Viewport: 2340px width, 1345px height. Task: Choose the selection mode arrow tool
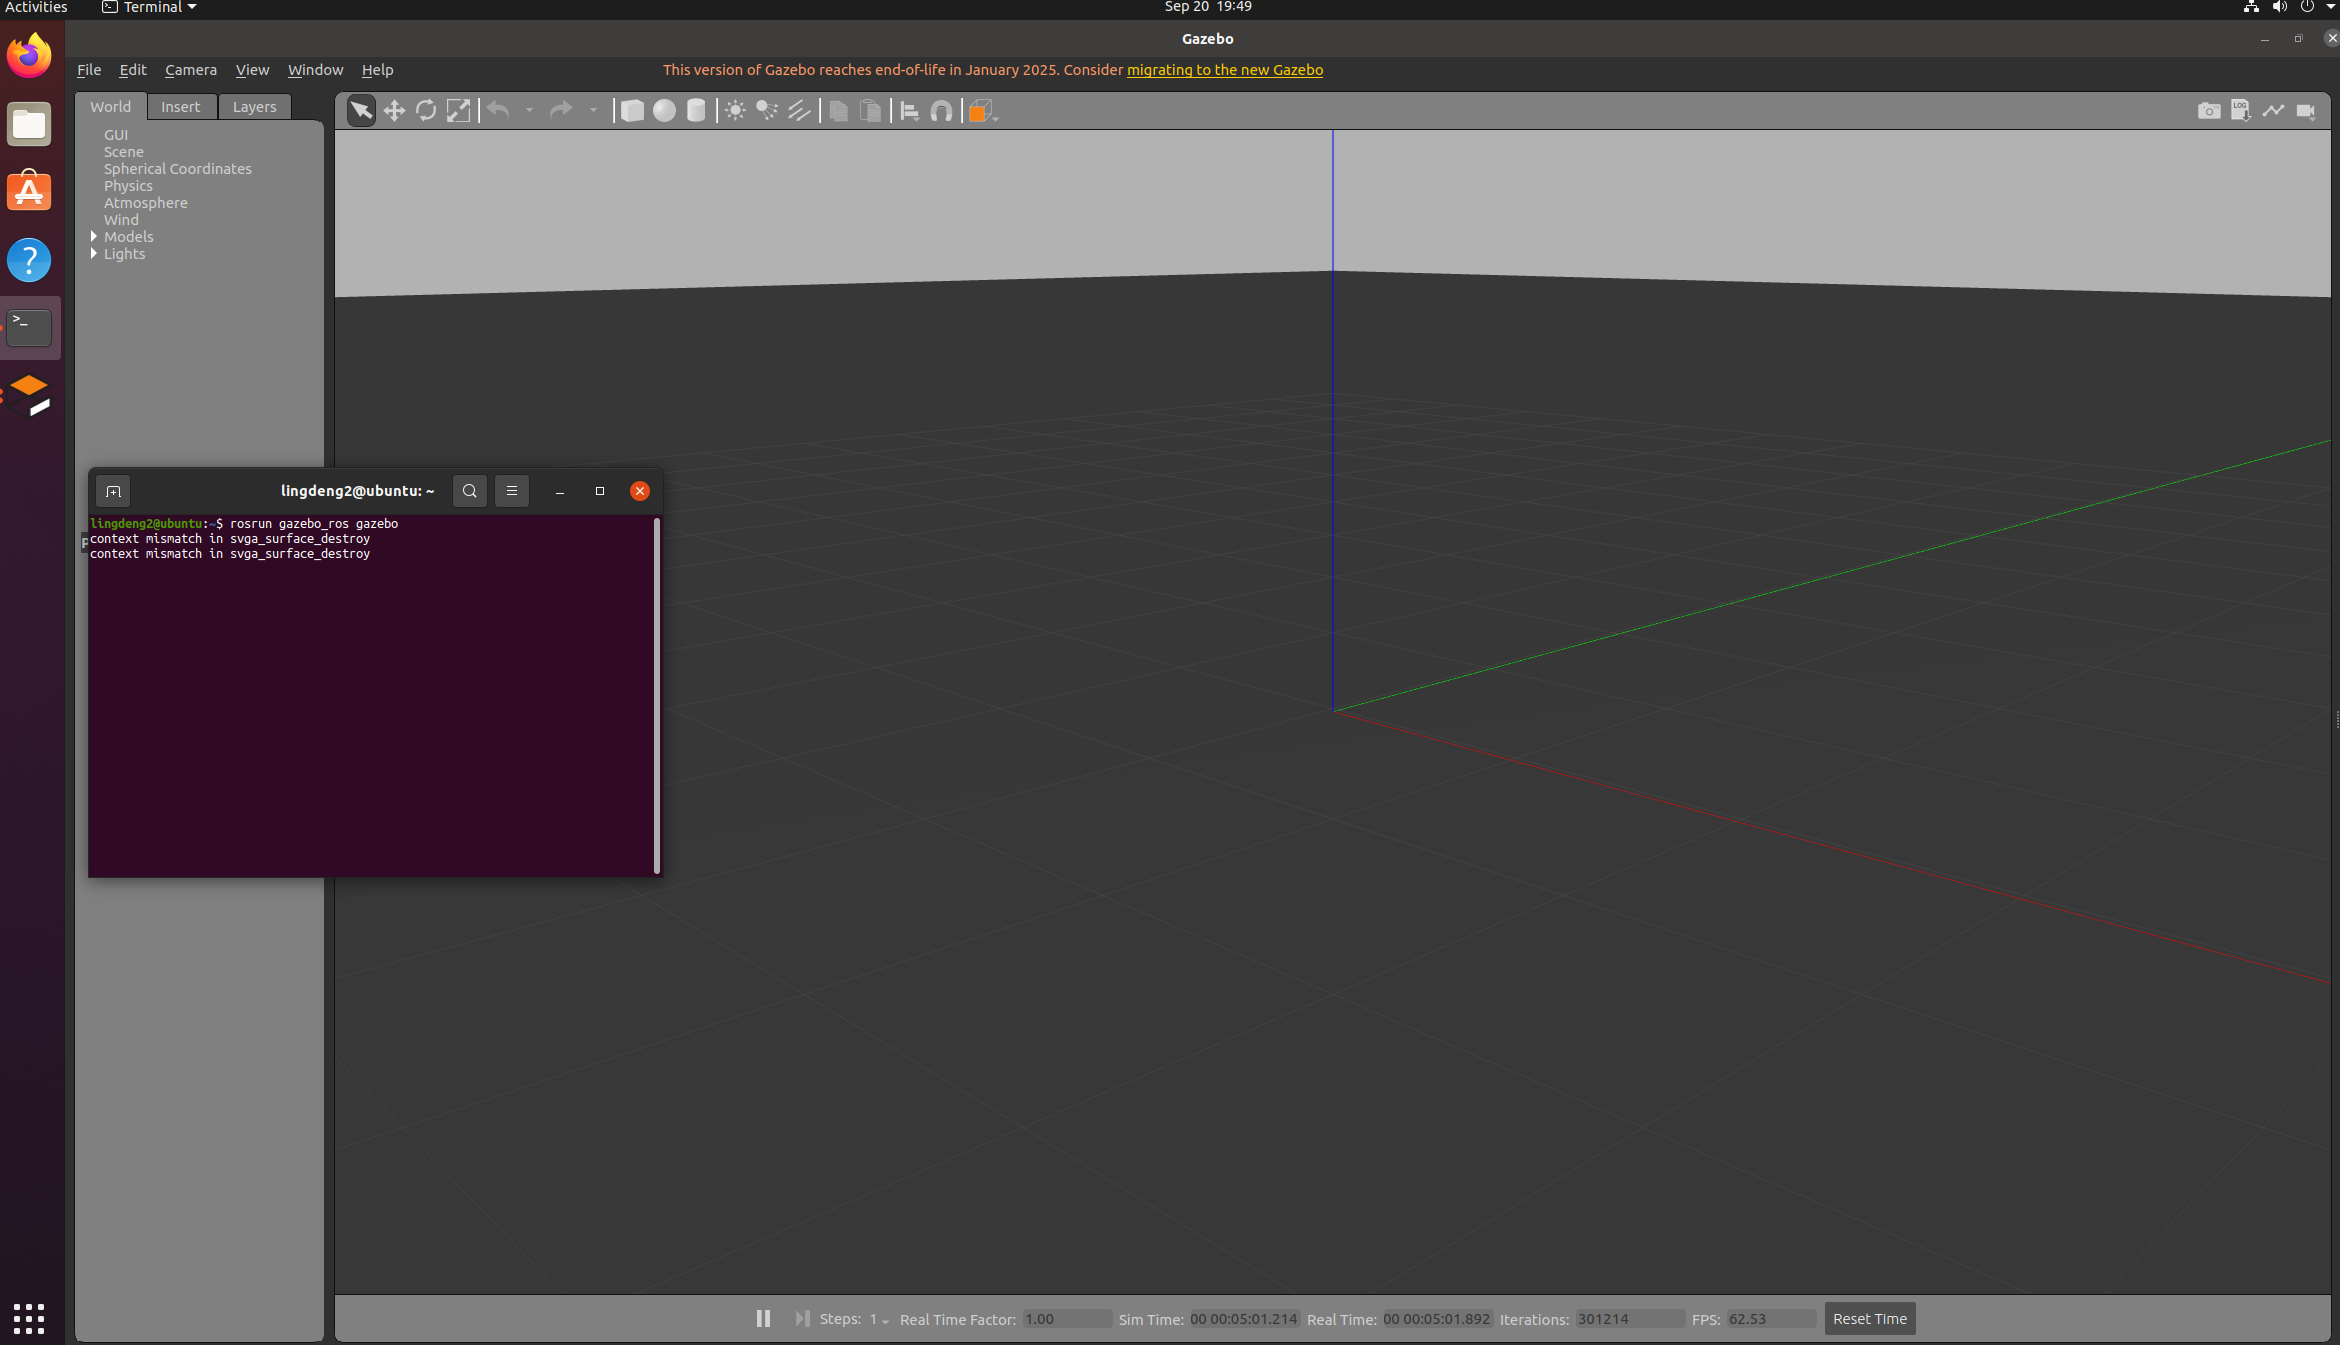tap(361, 111)
